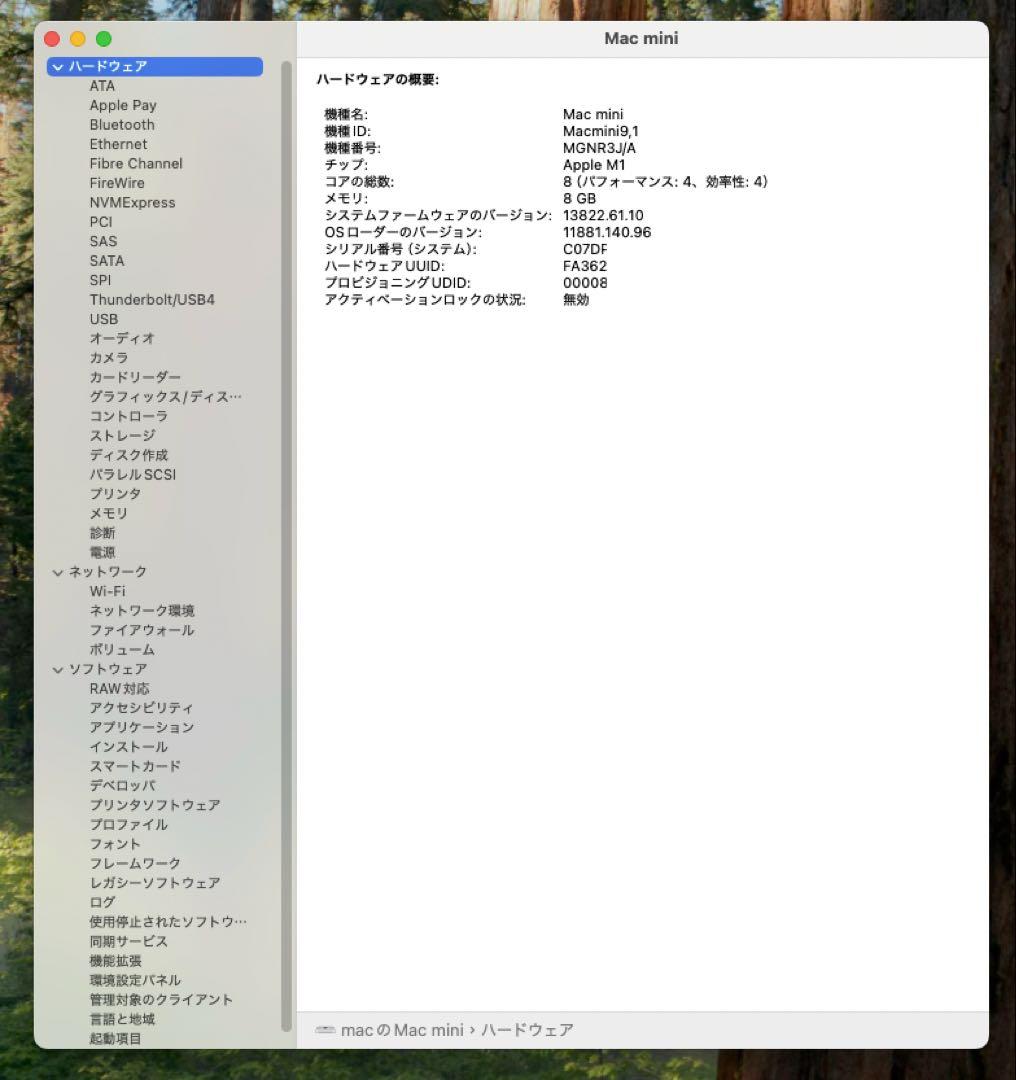Image resolution: width=1016 pixels, height=1080 pixels.
Task: Show Ethernet information
Action: click(x=118, y=144)
